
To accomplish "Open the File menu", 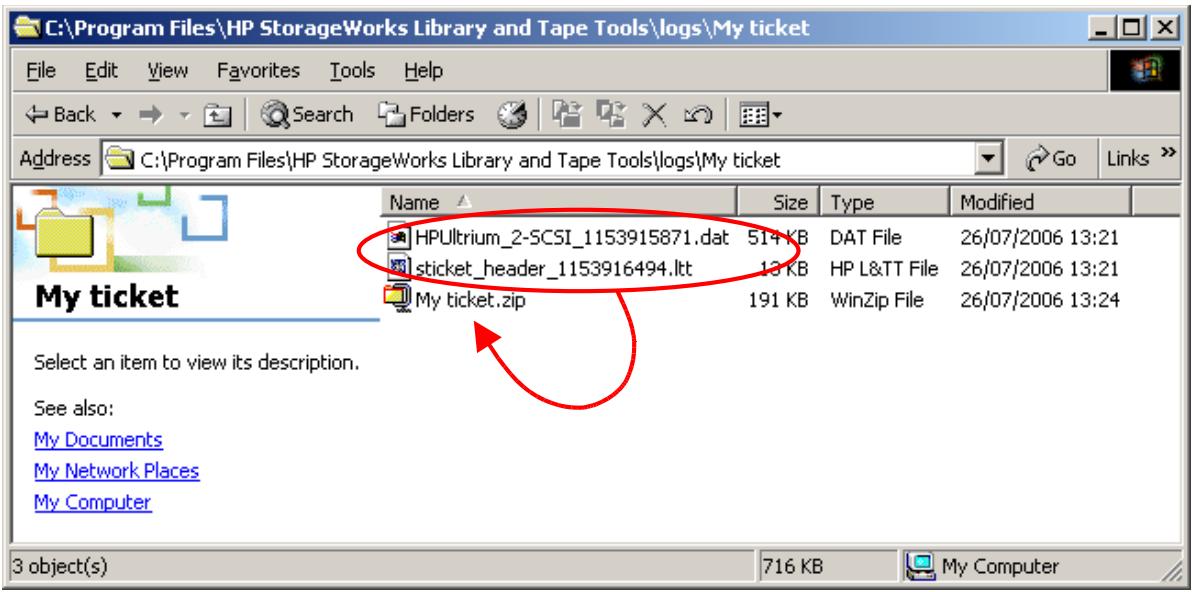I will [41, 71].
